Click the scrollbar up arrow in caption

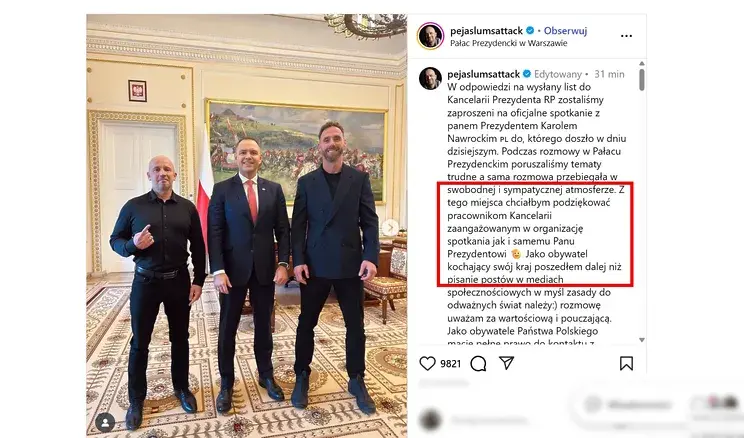coord(642,64)
